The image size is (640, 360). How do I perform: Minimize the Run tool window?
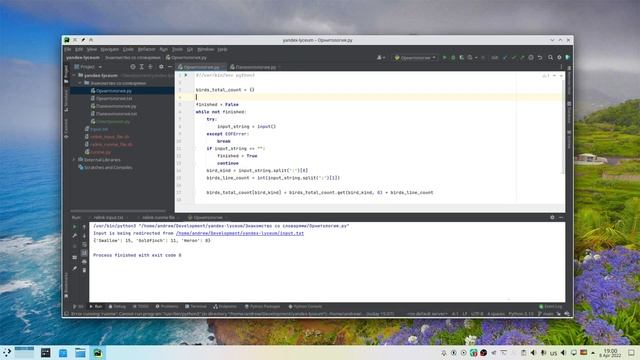[561, 218]
